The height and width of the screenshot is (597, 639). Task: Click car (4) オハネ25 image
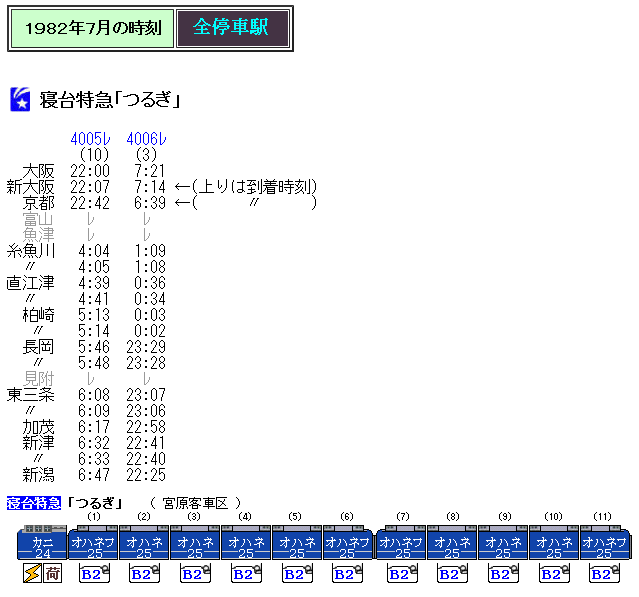[246, 542]
